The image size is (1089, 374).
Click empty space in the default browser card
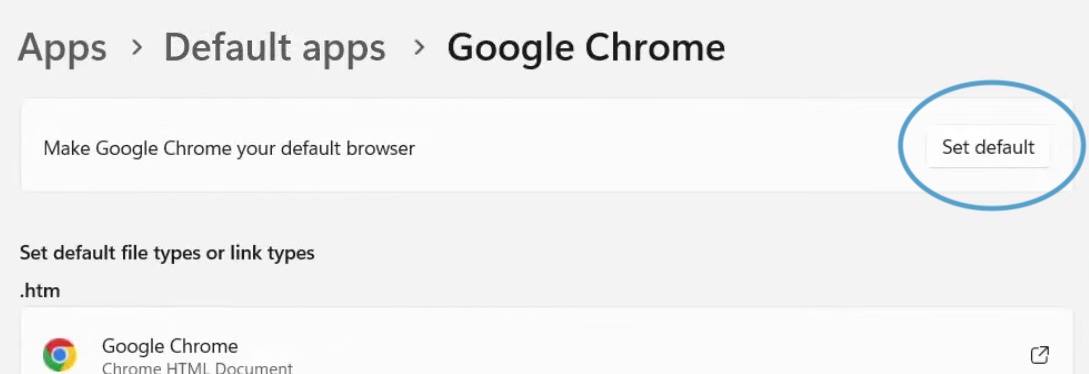660,147
